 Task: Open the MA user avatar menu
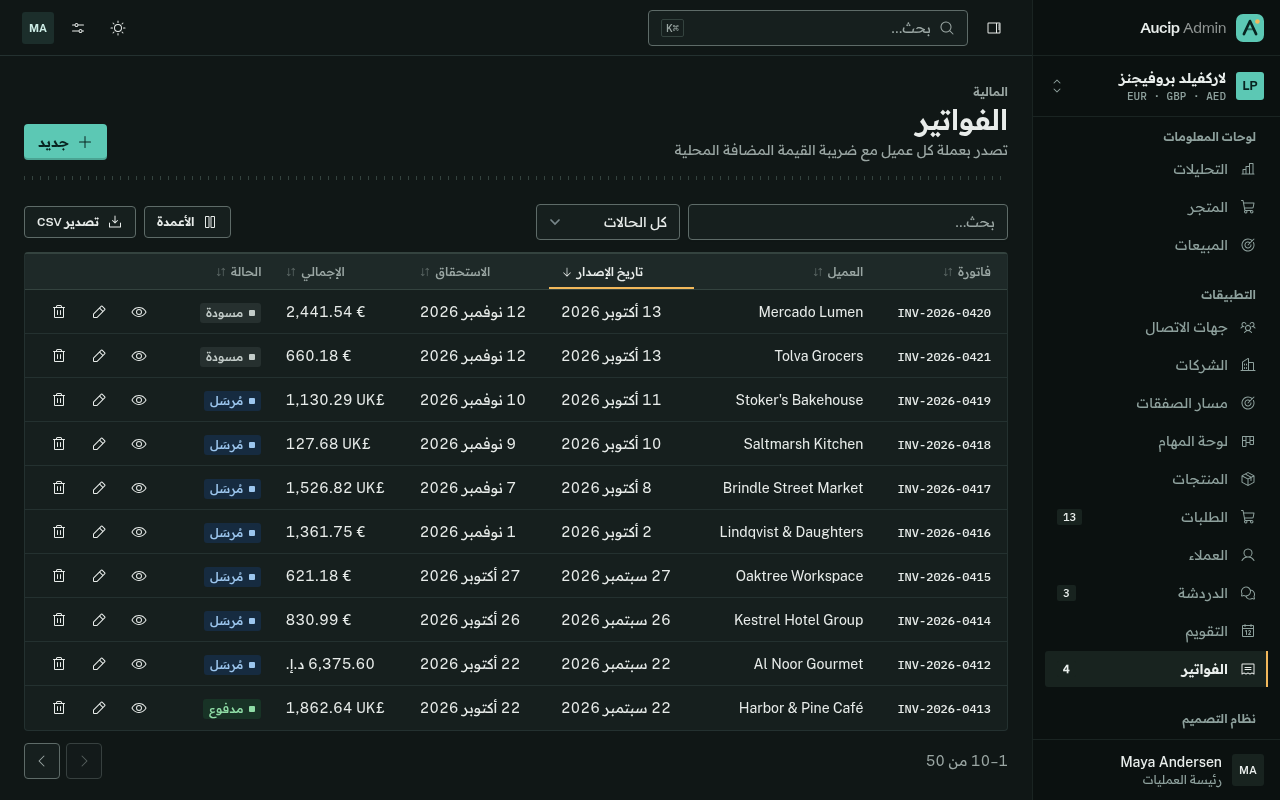click(38, 28)
